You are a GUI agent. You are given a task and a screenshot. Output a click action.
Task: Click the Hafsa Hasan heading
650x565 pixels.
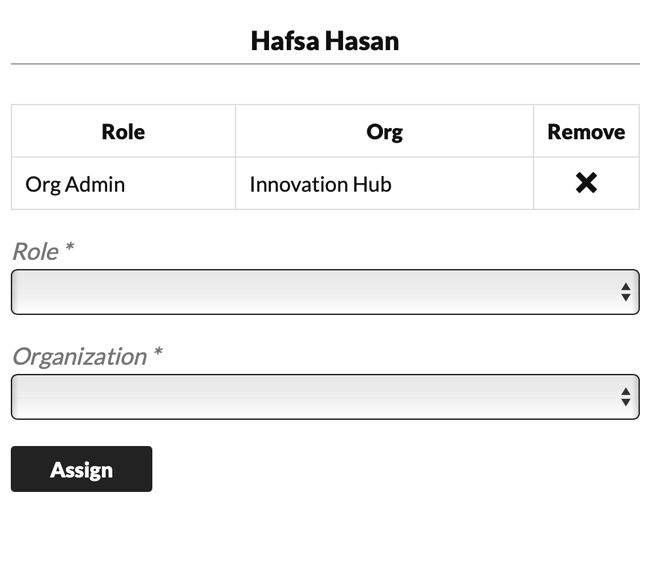point(325,41)
